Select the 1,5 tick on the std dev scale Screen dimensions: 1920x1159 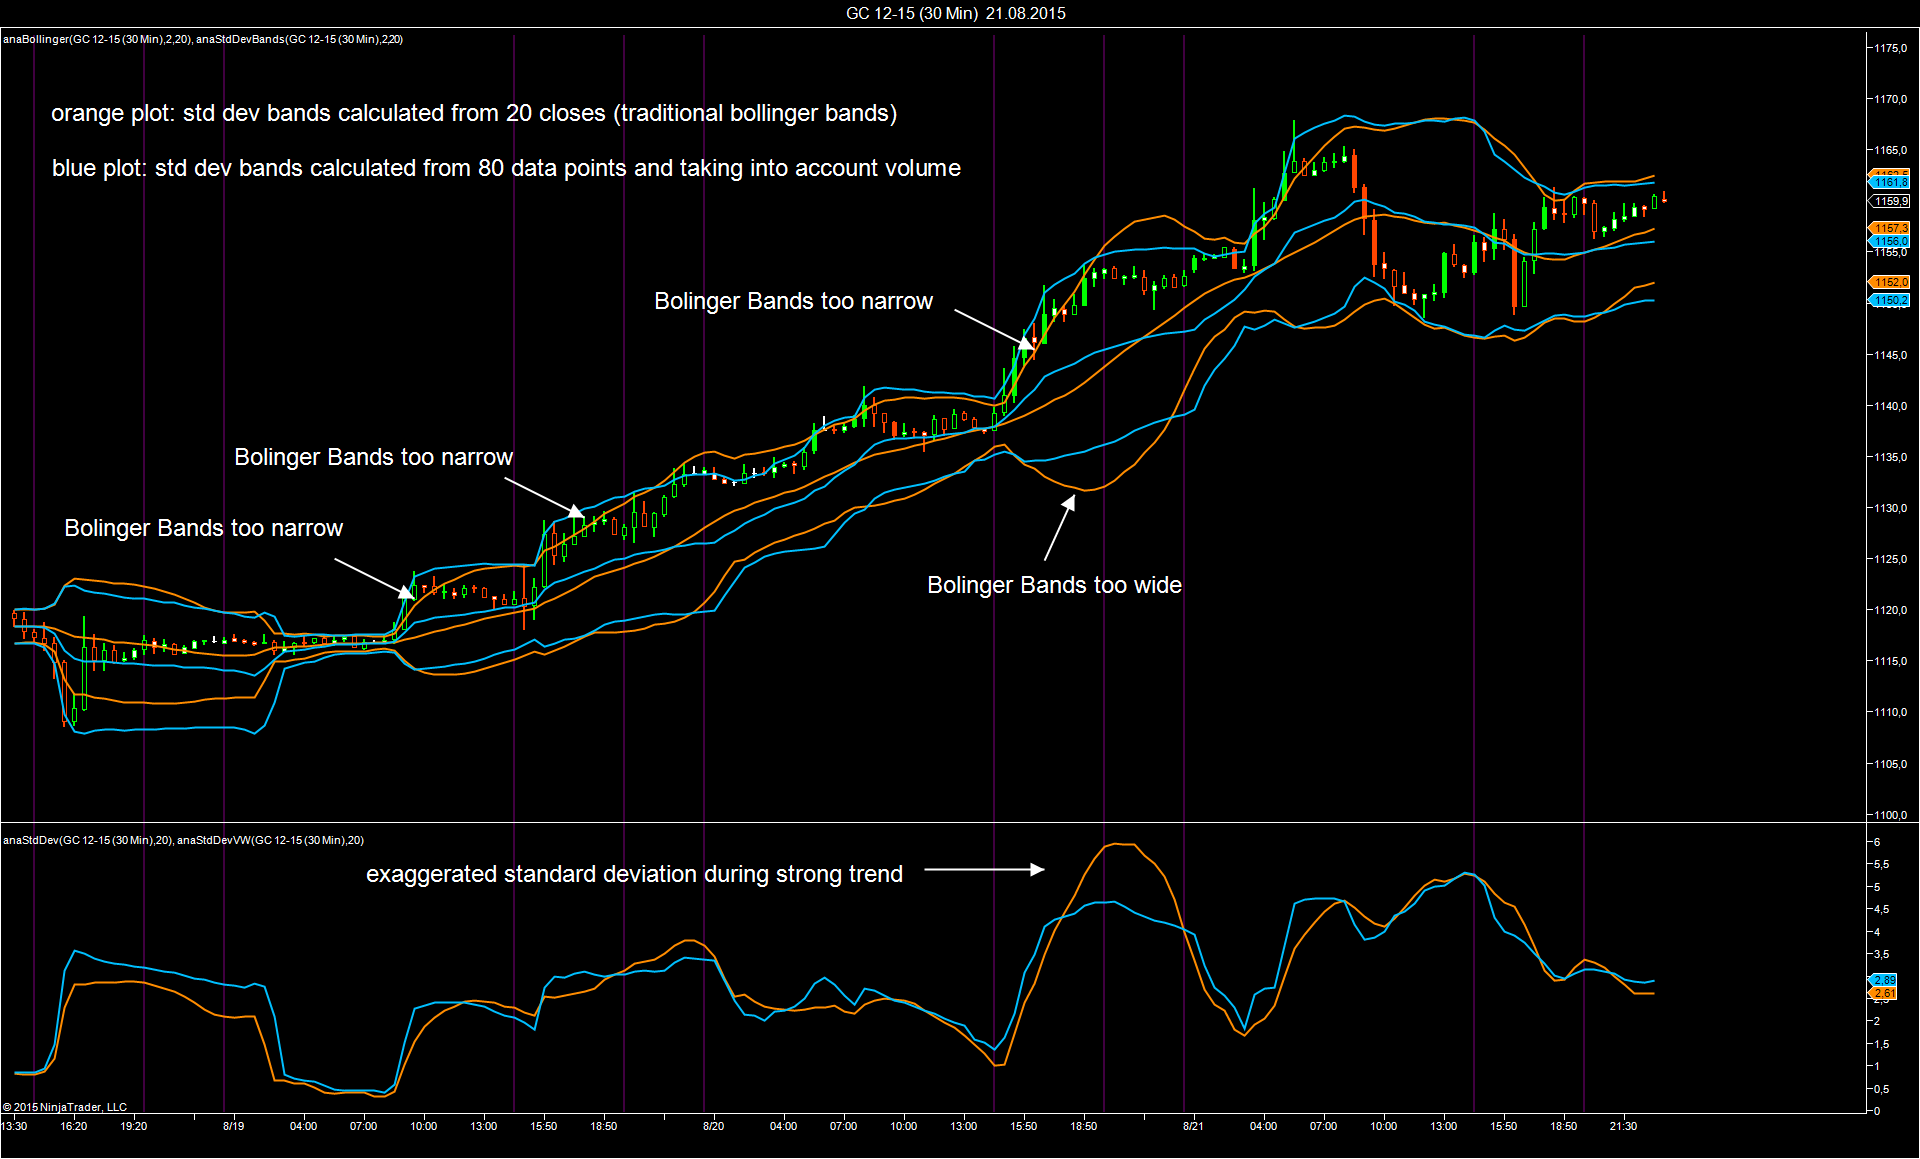point(1881,1044)
